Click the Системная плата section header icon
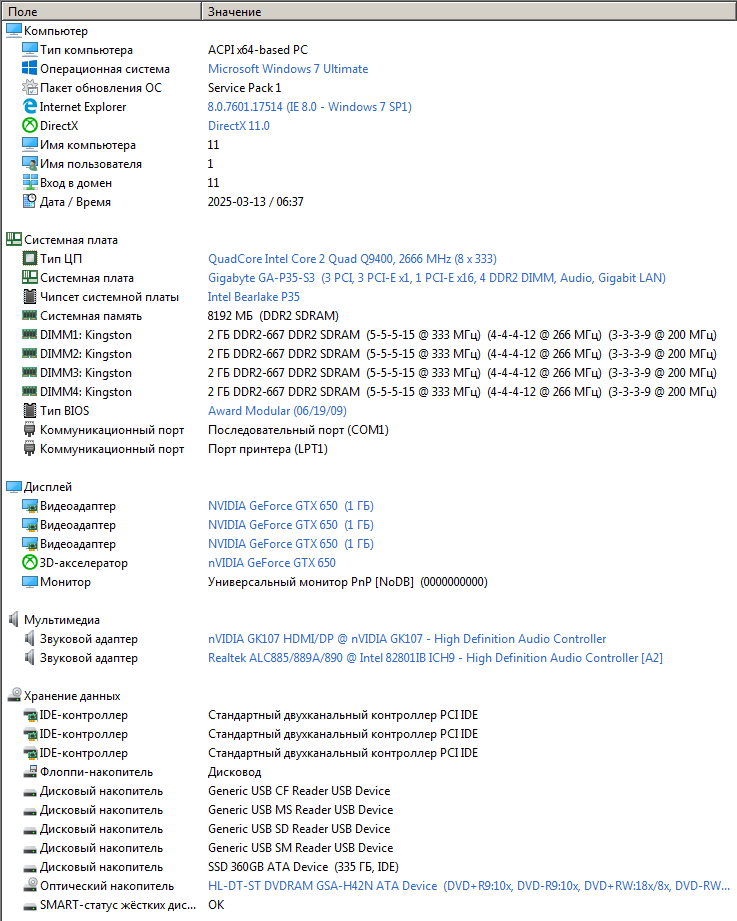 tap(14, 239)
